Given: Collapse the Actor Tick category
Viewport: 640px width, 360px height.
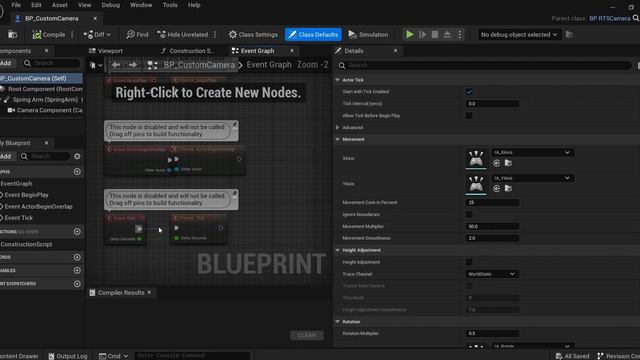Looking at the screenshot, I should click(x=338, y=80).
